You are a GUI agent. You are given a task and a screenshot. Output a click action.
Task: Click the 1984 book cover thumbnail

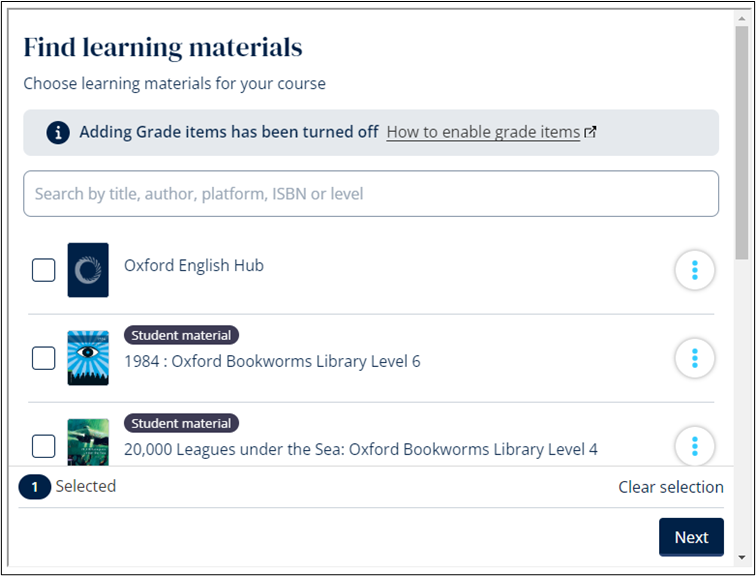pos(88,358)
